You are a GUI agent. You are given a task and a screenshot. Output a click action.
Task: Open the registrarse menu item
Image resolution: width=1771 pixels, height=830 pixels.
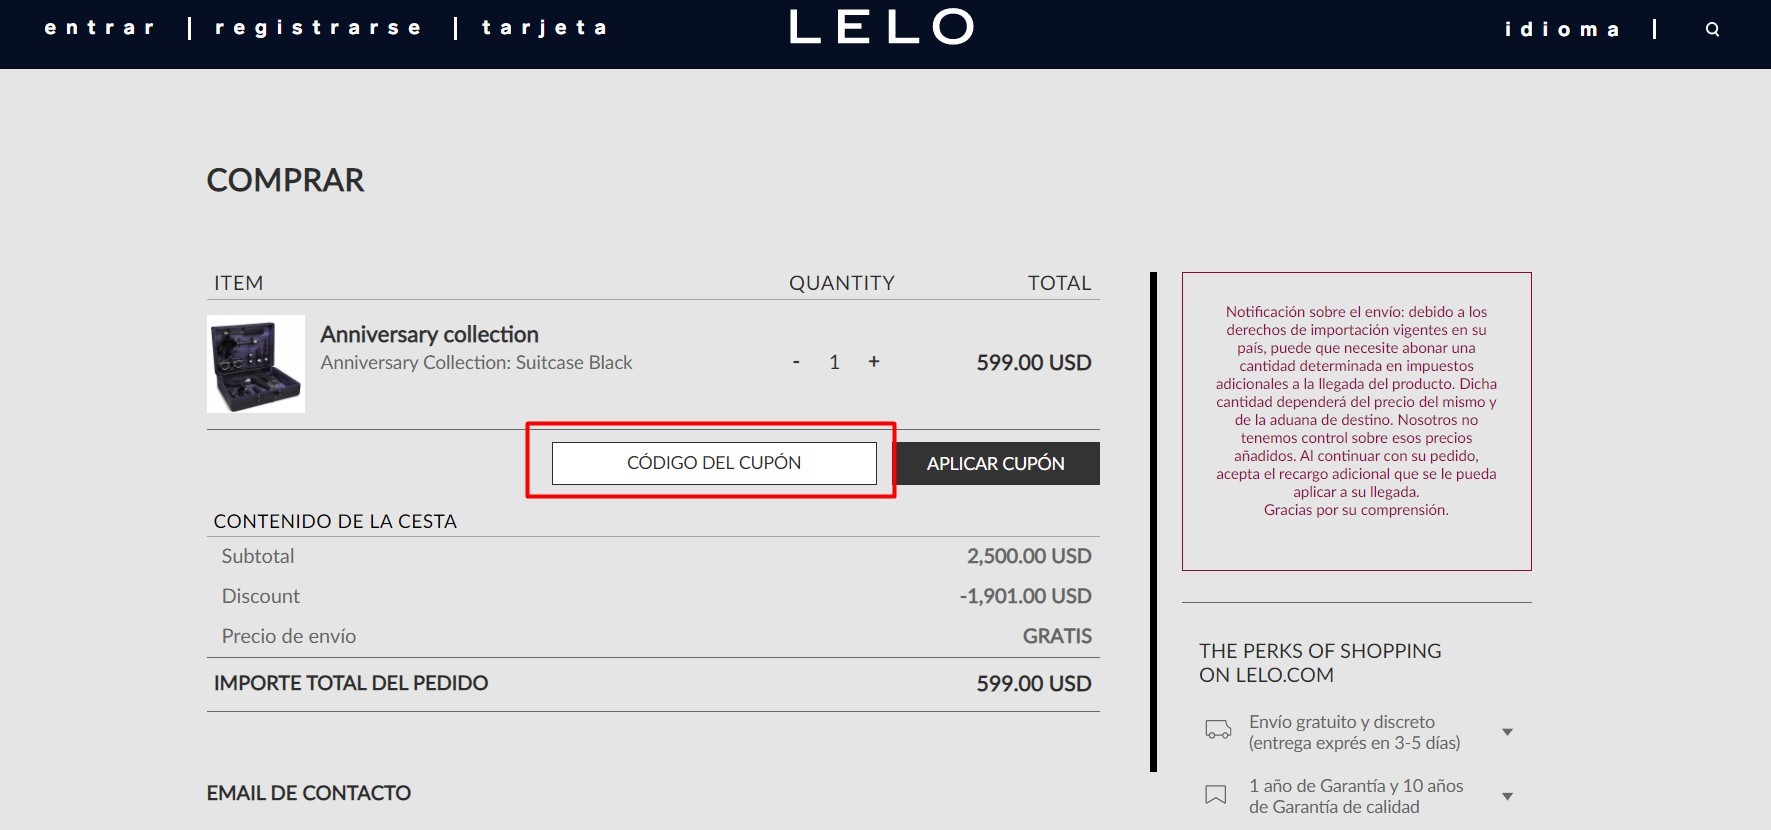point(318,28)
